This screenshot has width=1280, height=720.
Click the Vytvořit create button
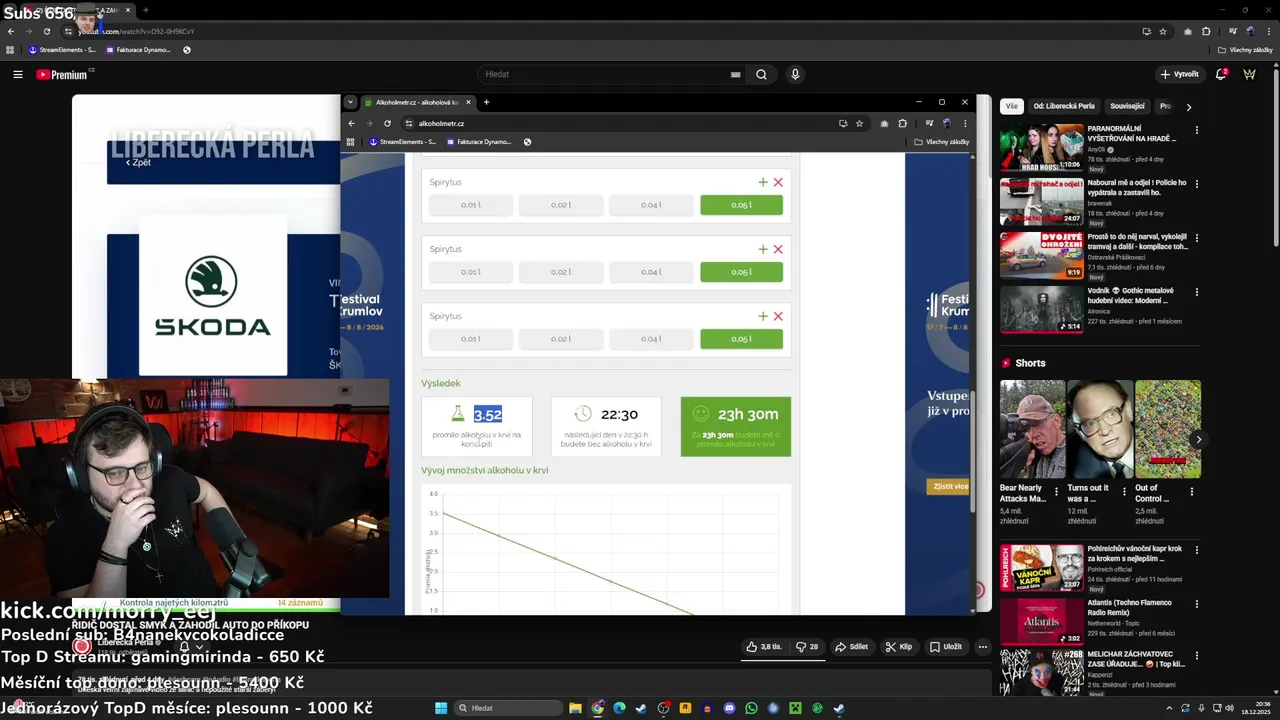tap(1180, 74)
